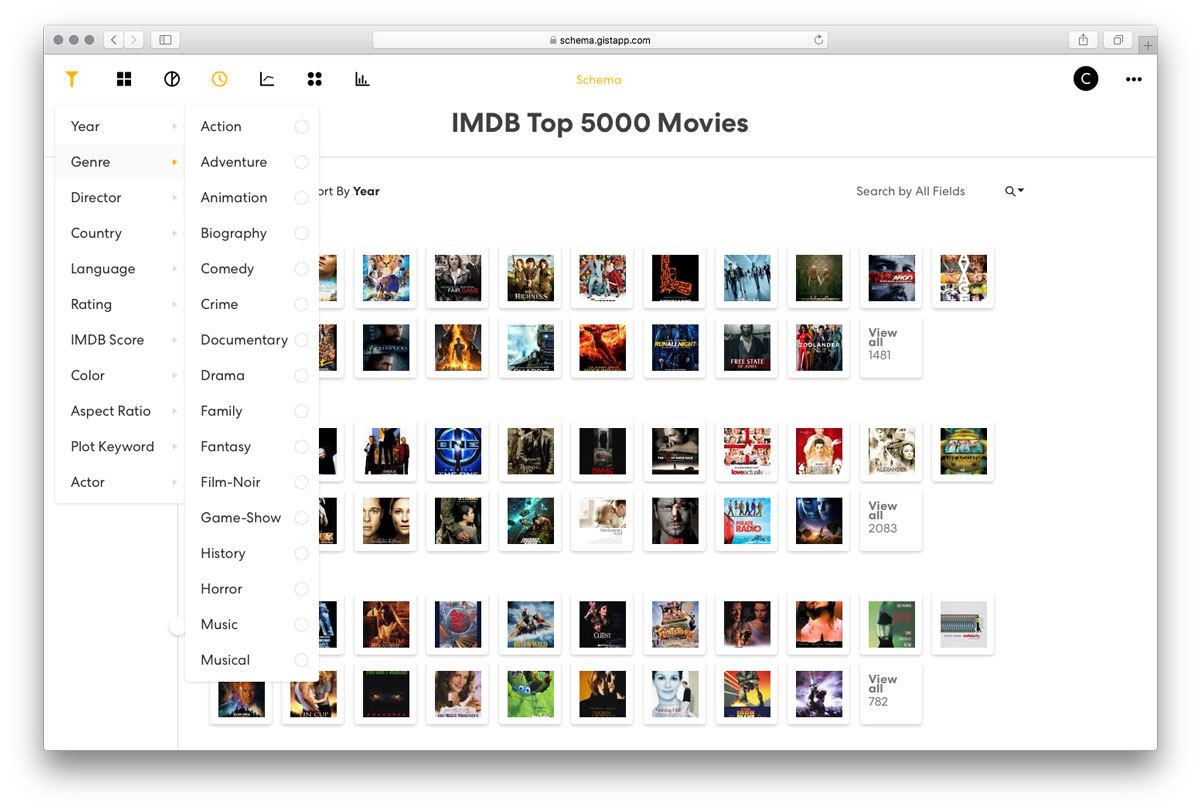
Task: Select the Horror genre radio button
Action: point(301,589)
